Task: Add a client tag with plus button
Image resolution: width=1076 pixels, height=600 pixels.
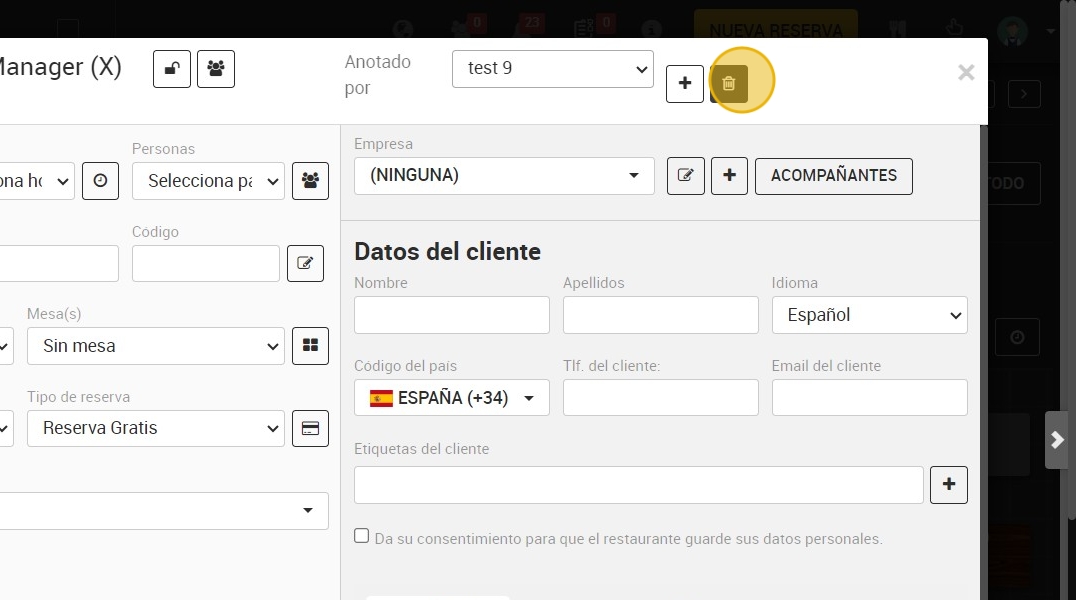Action: pyautogui.click(x=949, y=485)
